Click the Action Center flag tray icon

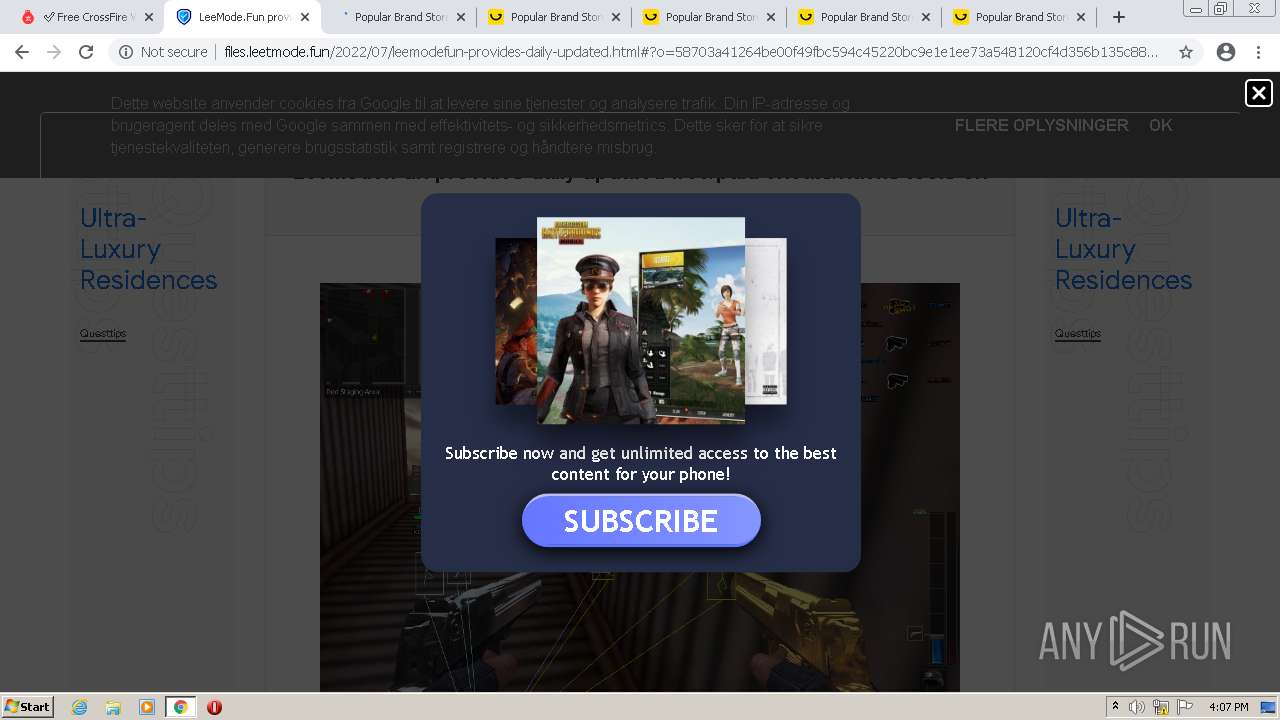[x=1185, y=707]
